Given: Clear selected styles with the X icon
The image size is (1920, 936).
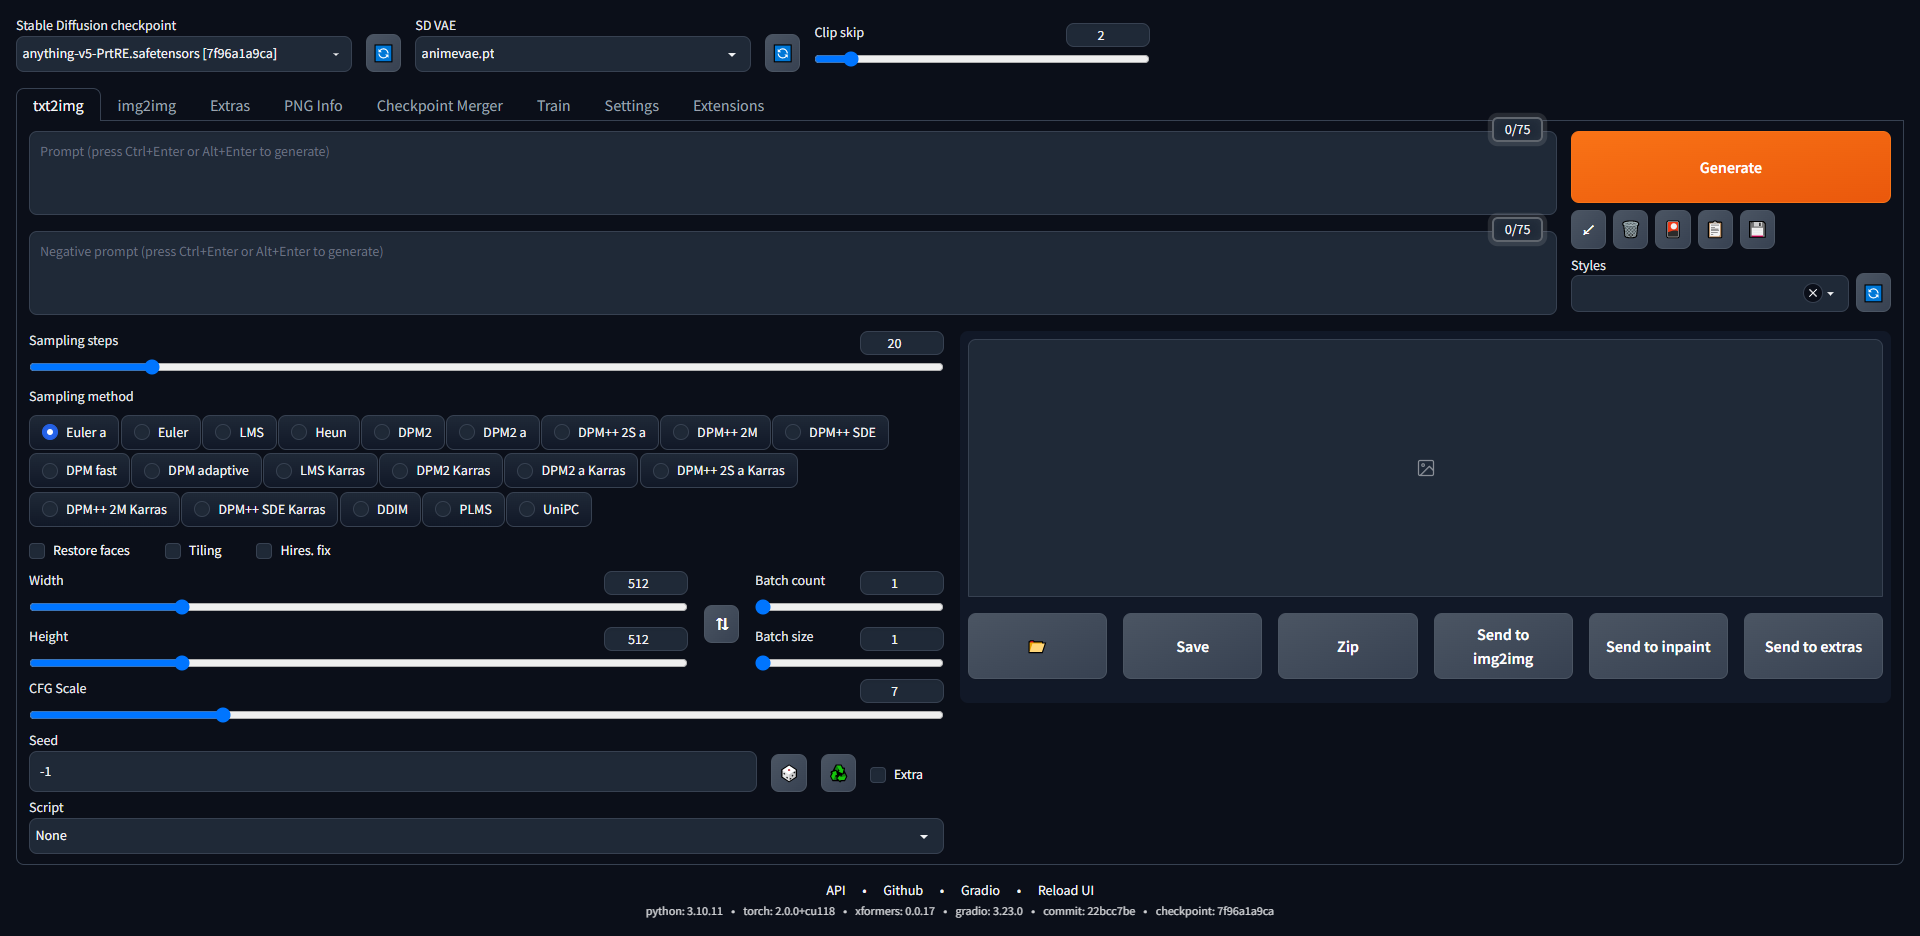Looking at the screenshot, I should (x=1812, y=293).
